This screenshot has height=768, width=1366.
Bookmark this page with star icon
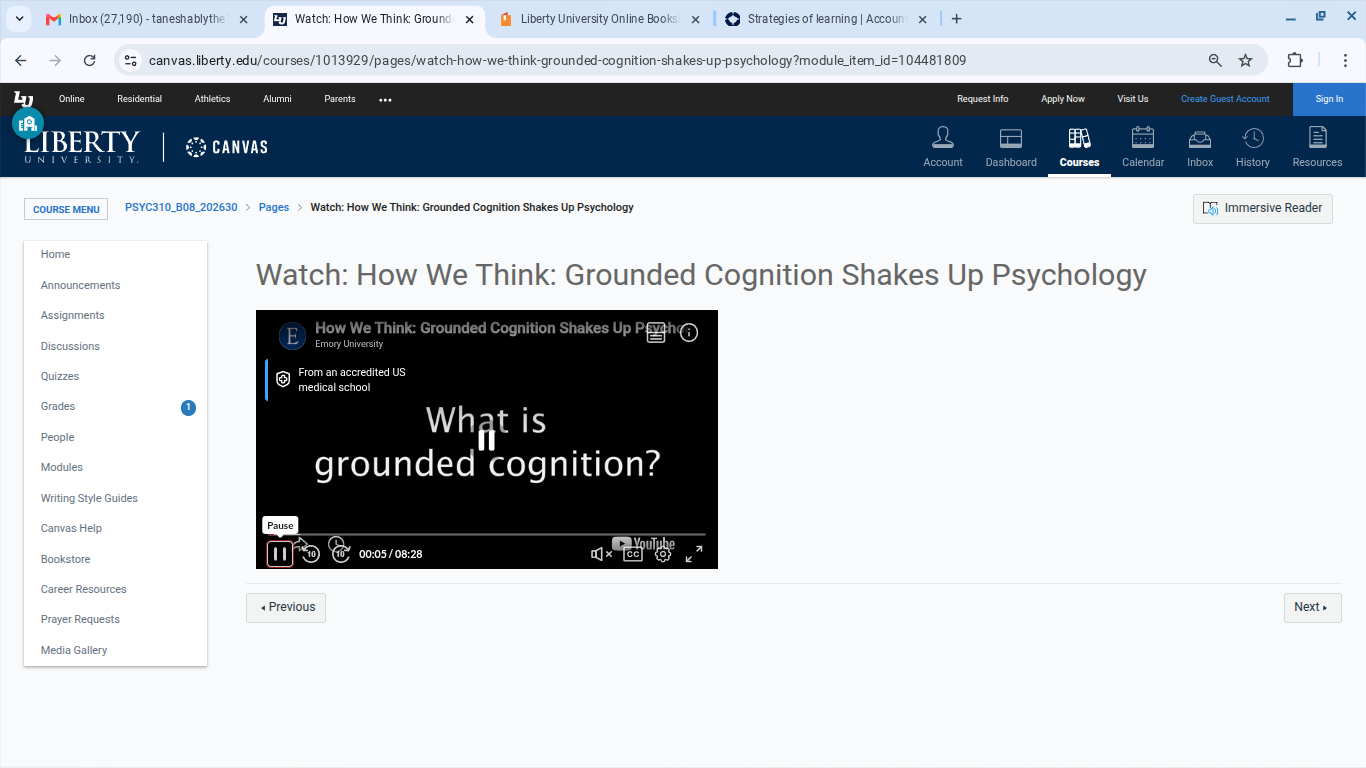[x=1245, y=60]
